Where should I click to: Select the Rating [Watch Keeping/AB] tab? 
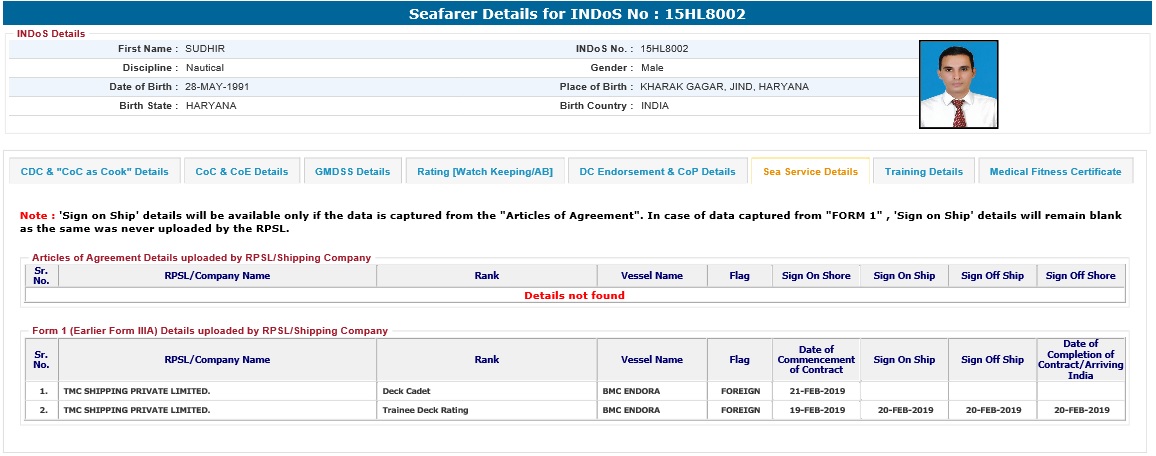click(485, 171)
